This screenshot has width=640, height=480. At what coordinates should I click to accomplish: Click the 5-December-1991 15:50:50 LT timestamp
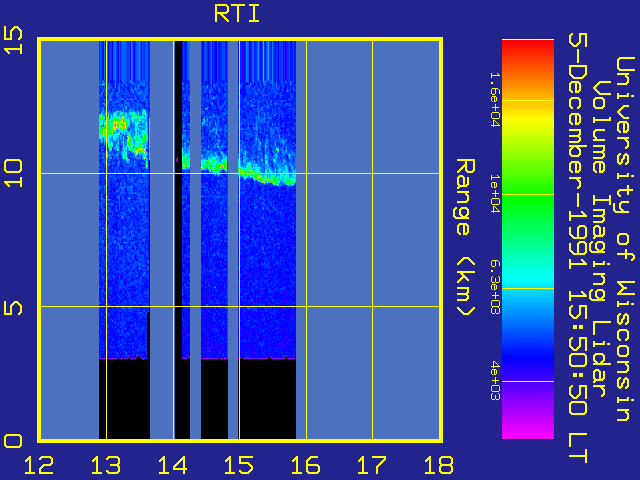(578, 248)
